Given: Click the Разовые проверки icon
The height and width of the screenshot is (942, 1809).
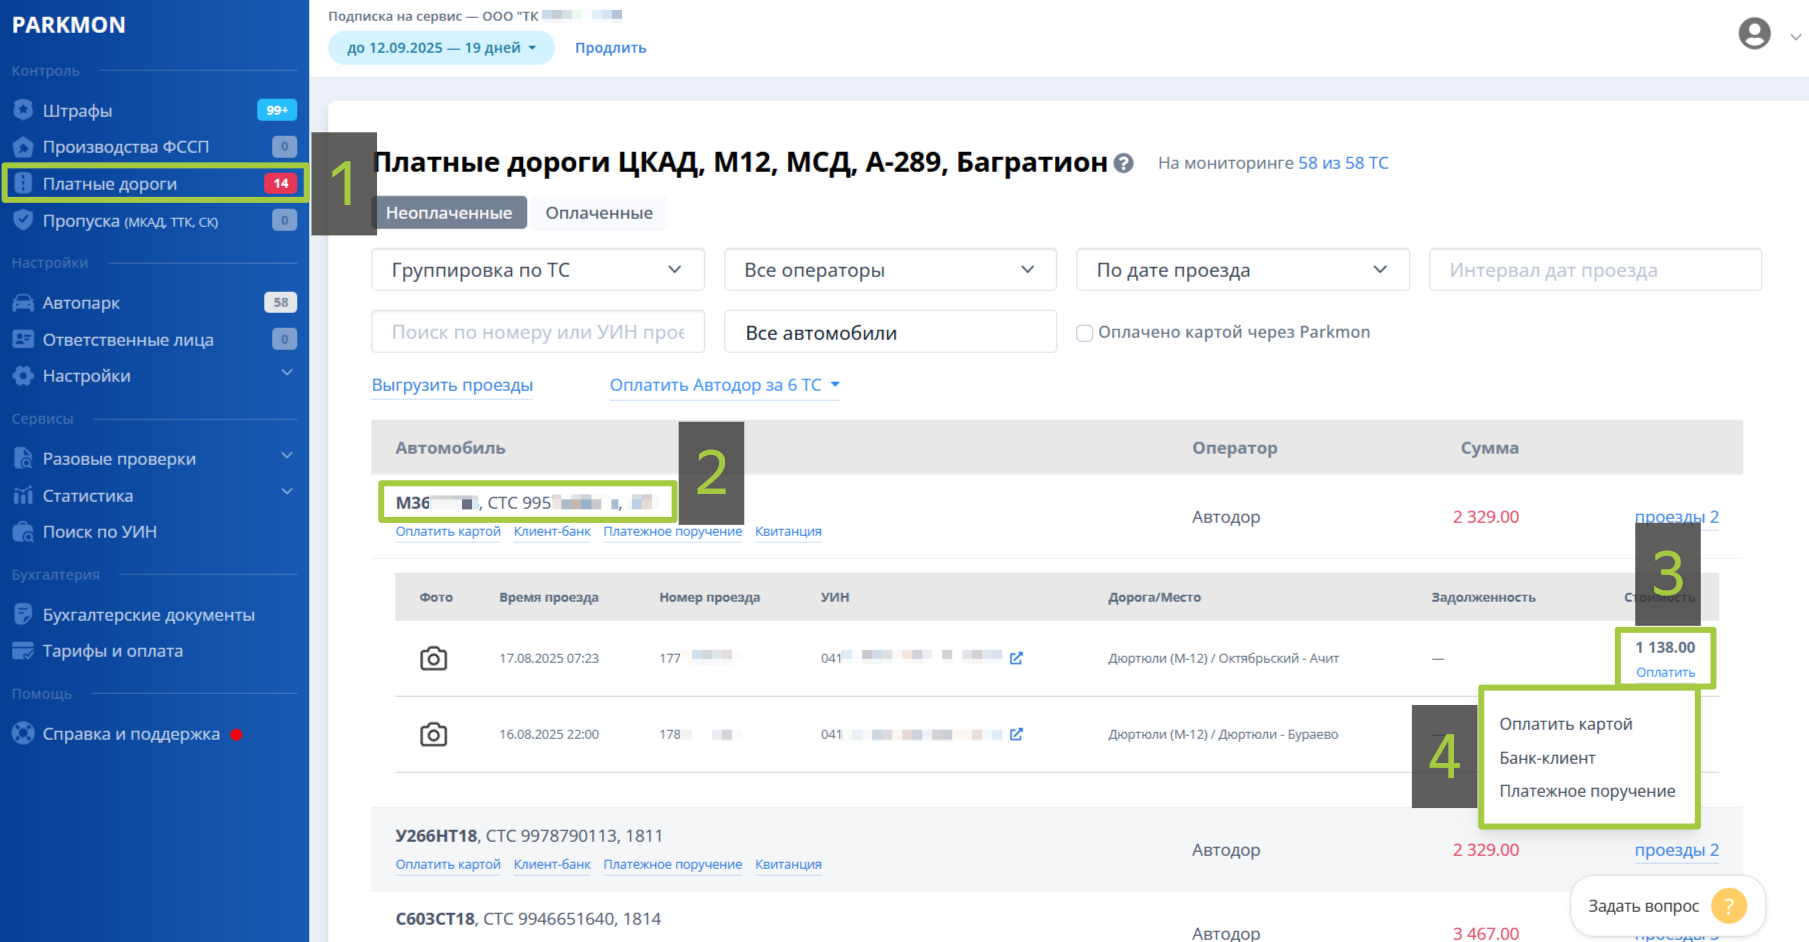Looking at the screenshot, I should tap(23, 459).
